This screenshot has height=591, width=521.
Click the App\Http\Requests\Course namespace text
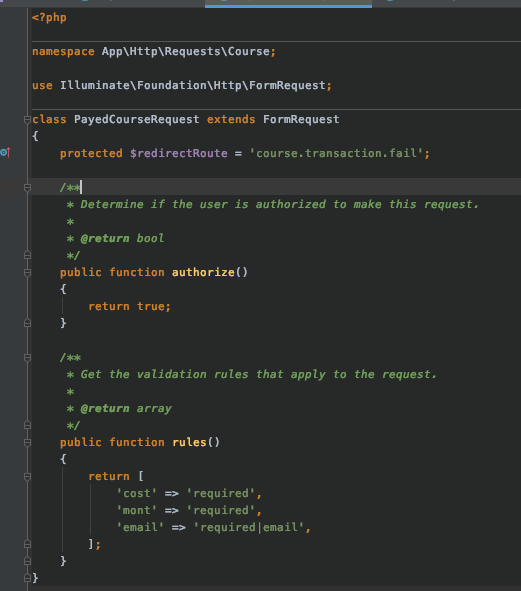pos(185,52)
